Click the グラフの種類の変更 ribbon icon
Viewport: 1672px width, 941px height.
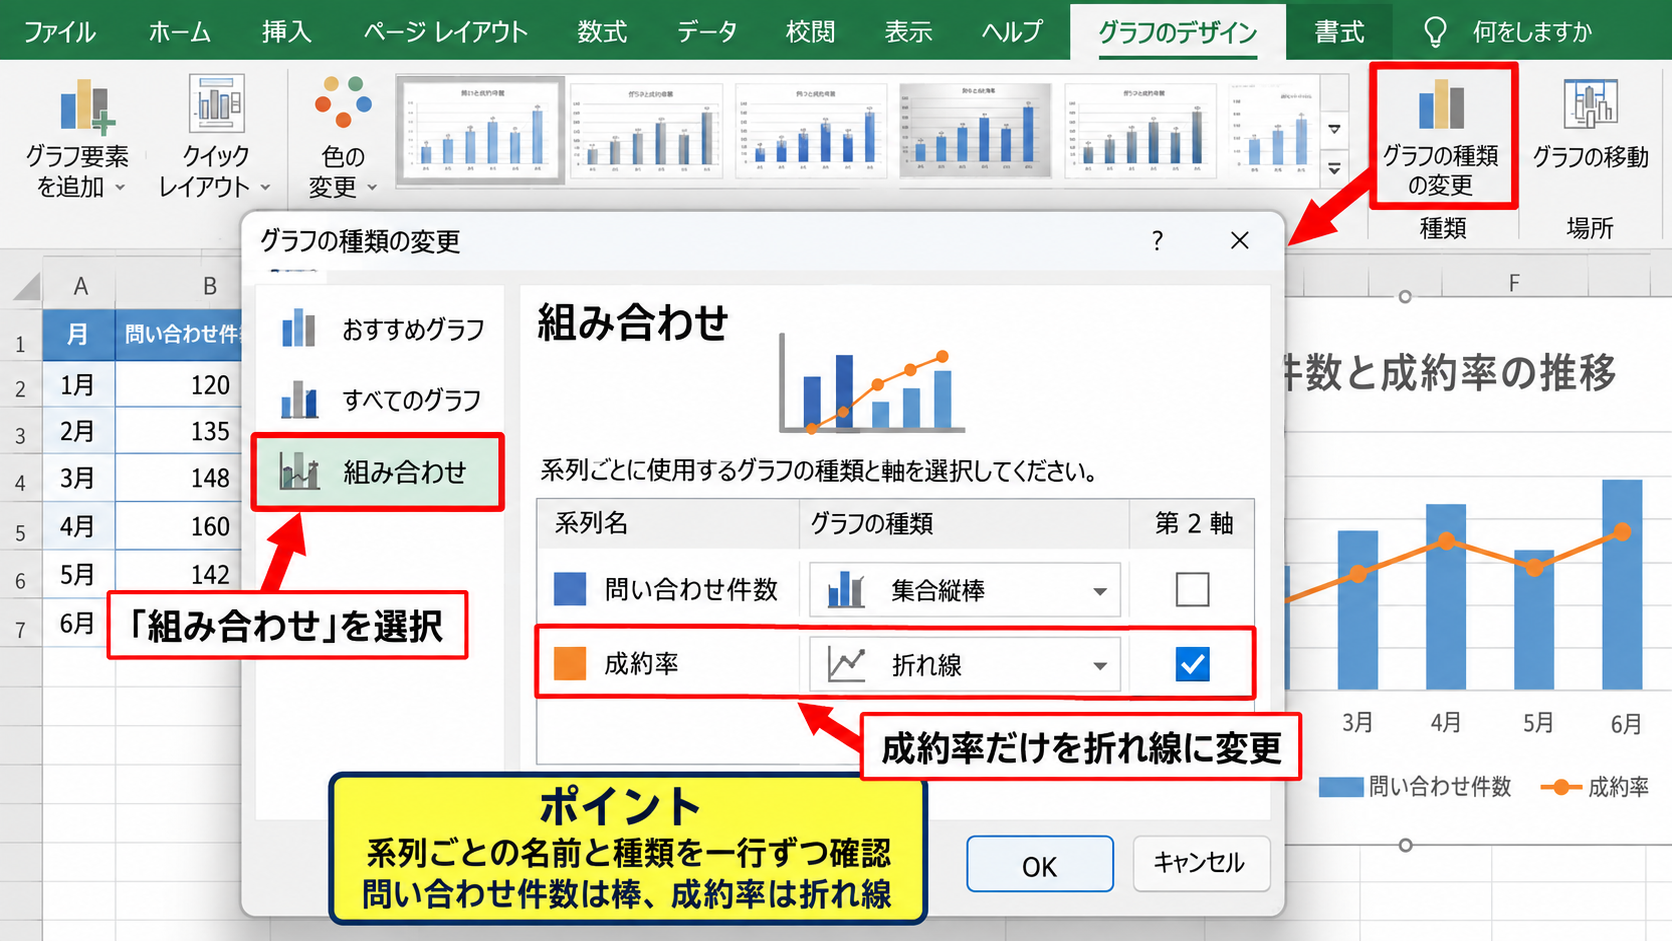[1441, 104]
